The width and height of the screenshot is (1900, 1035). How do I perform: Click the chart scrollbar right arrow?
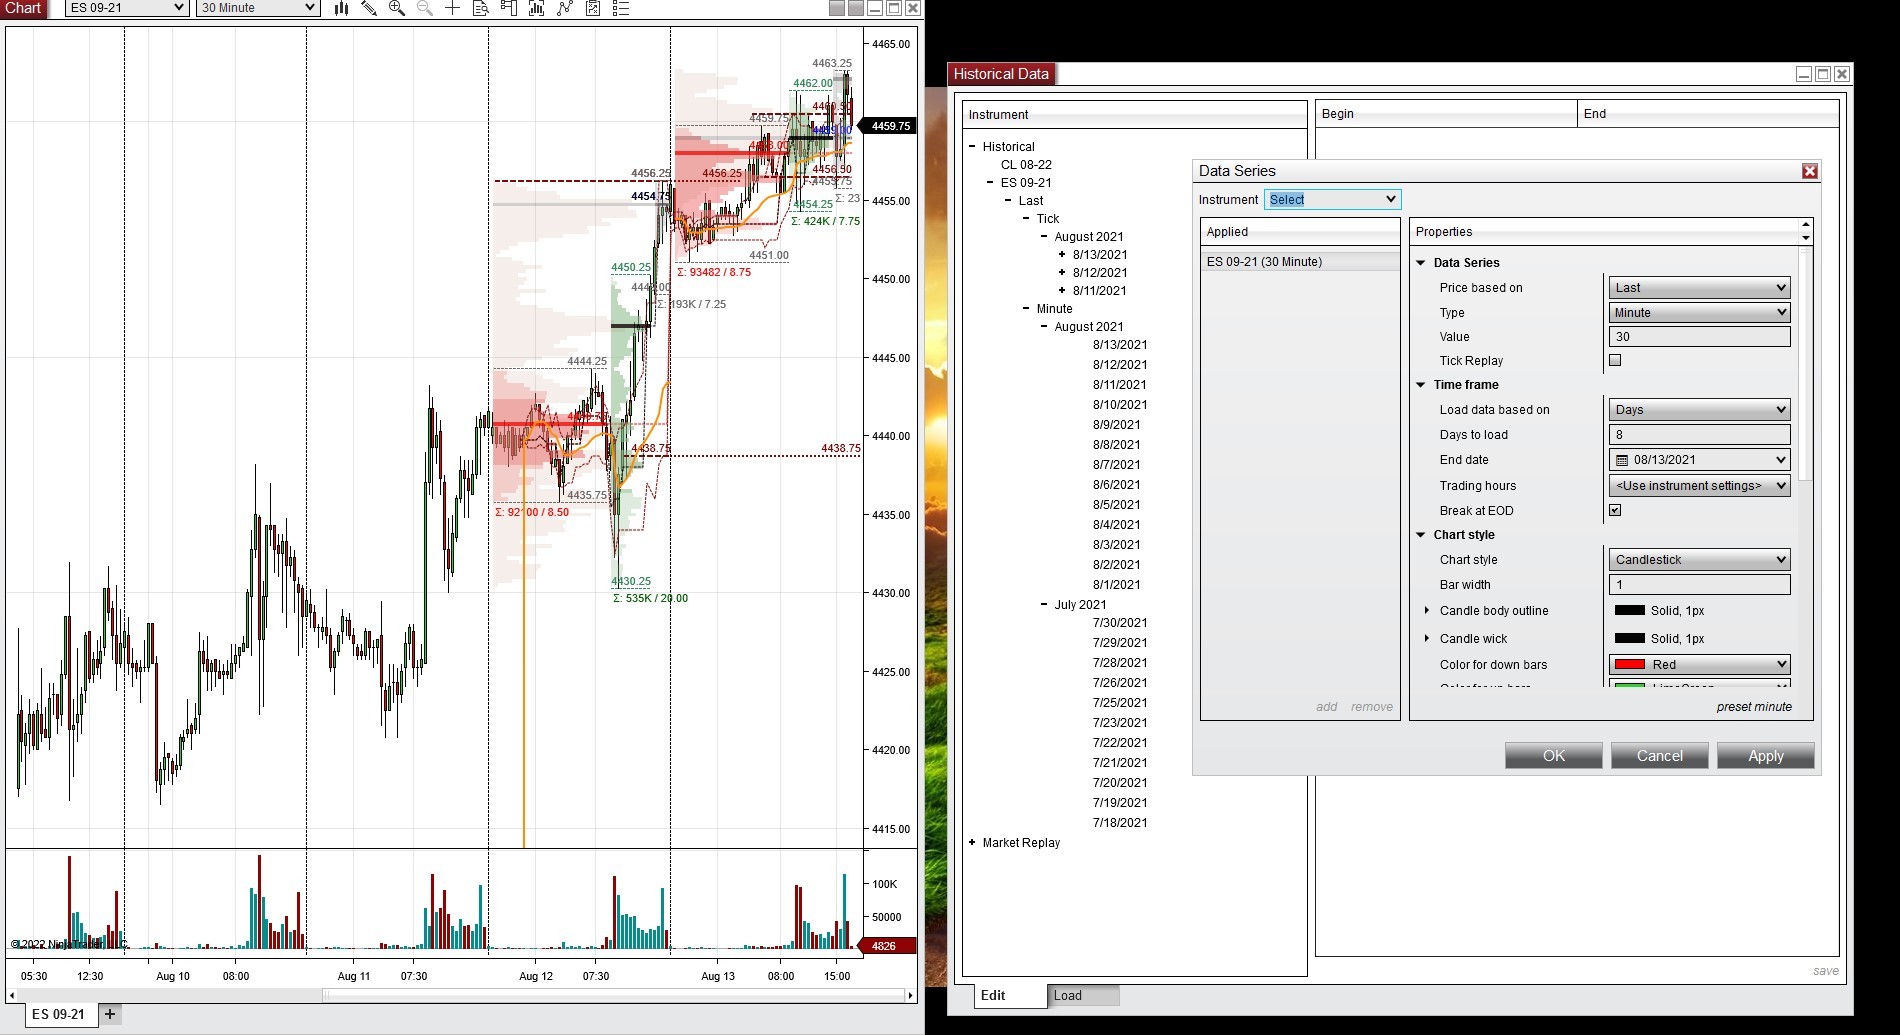point(911,995)
